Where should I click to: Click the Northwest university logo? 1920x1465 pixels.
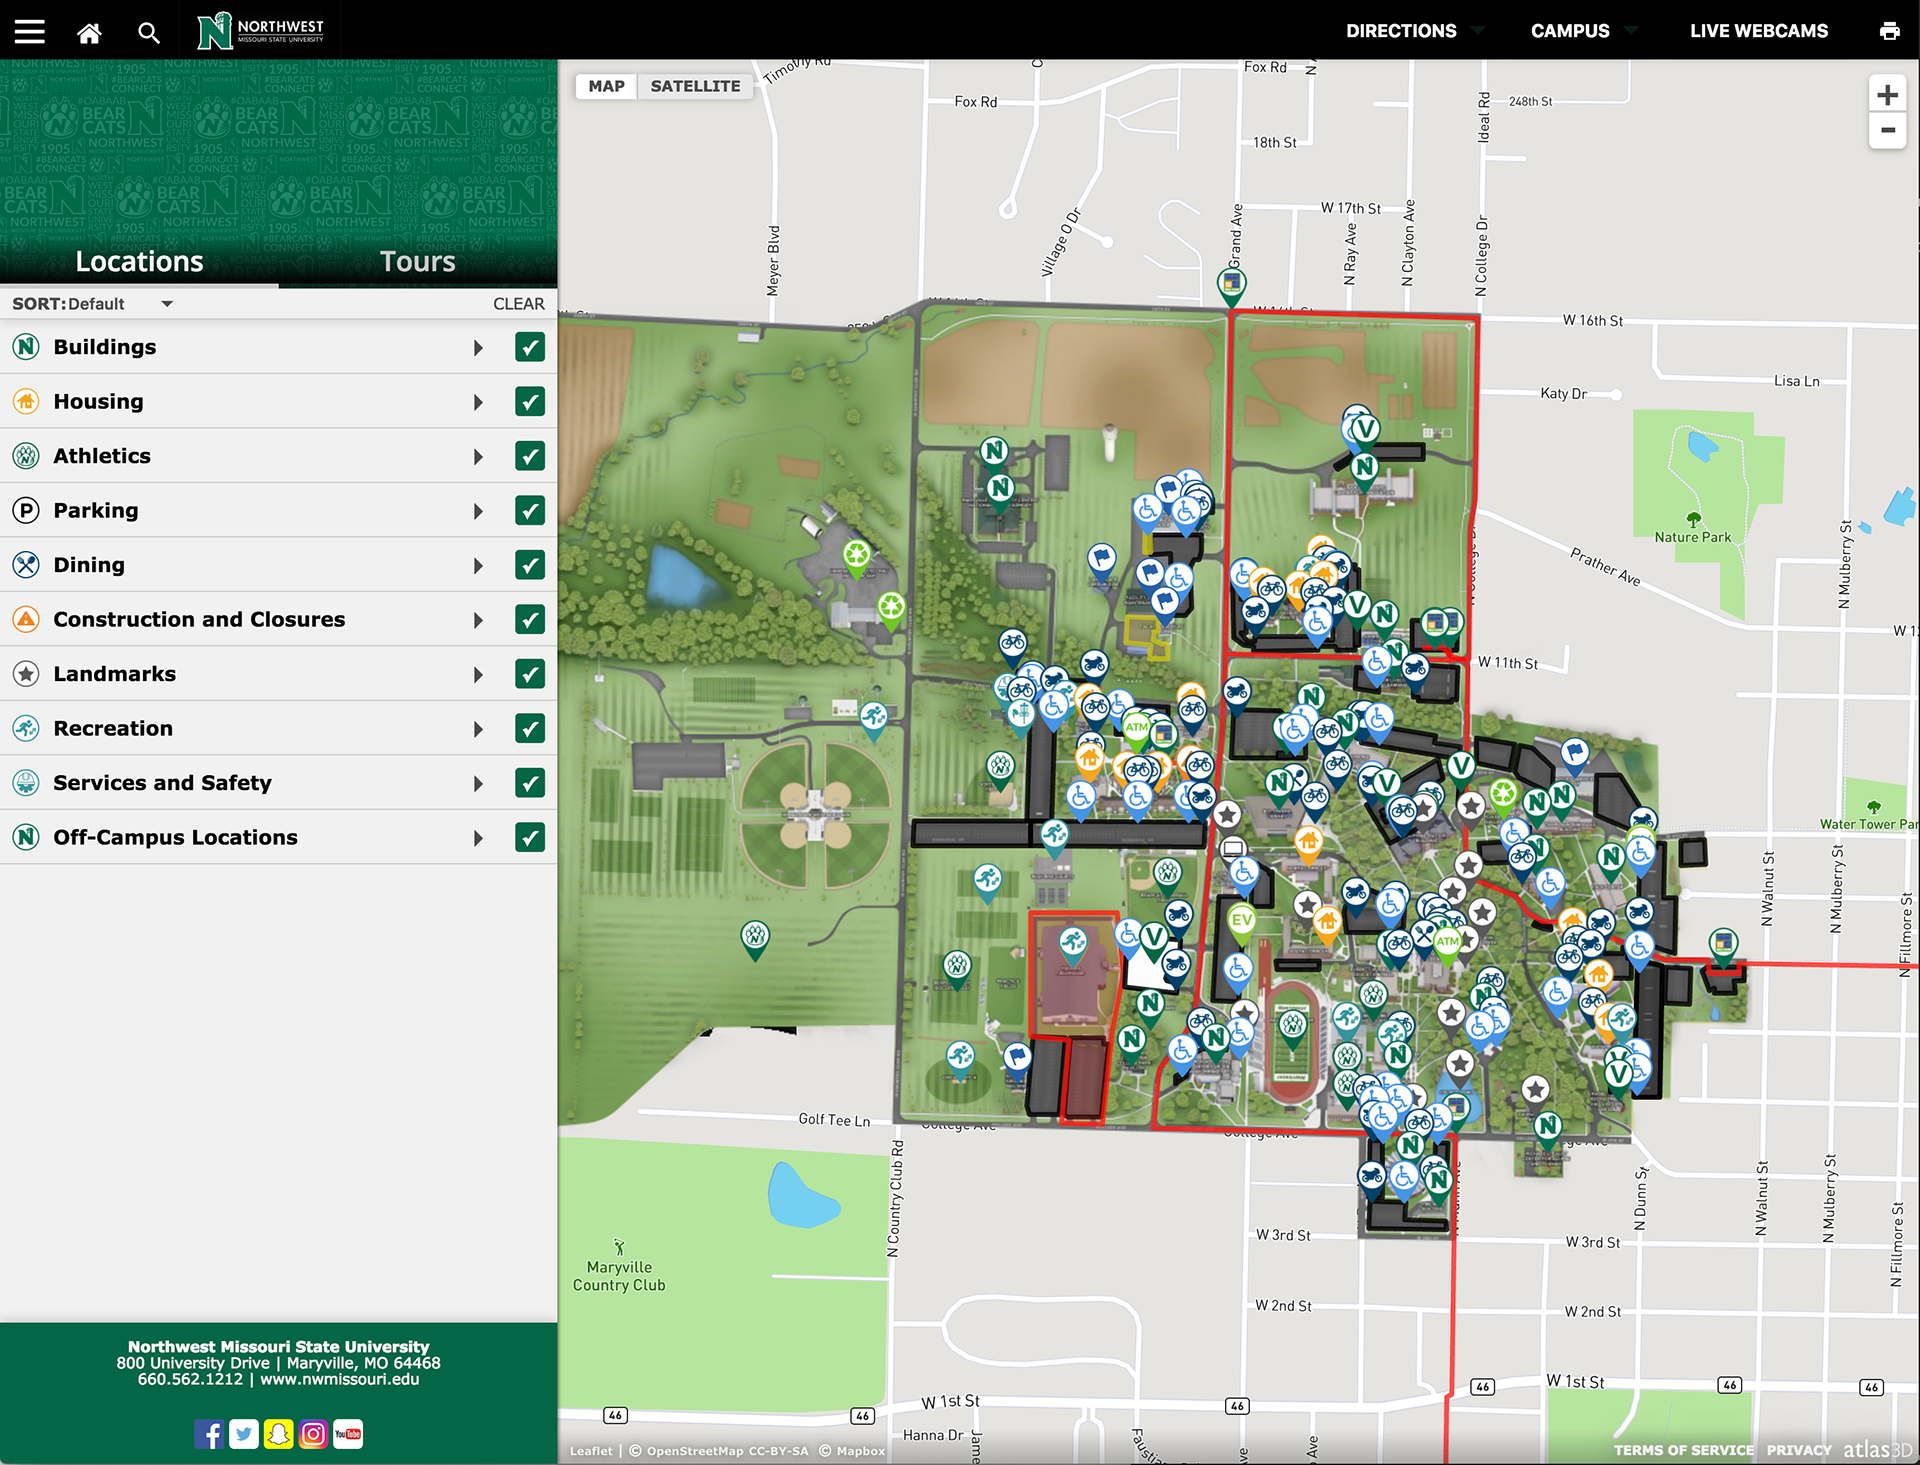pos(261,31)
